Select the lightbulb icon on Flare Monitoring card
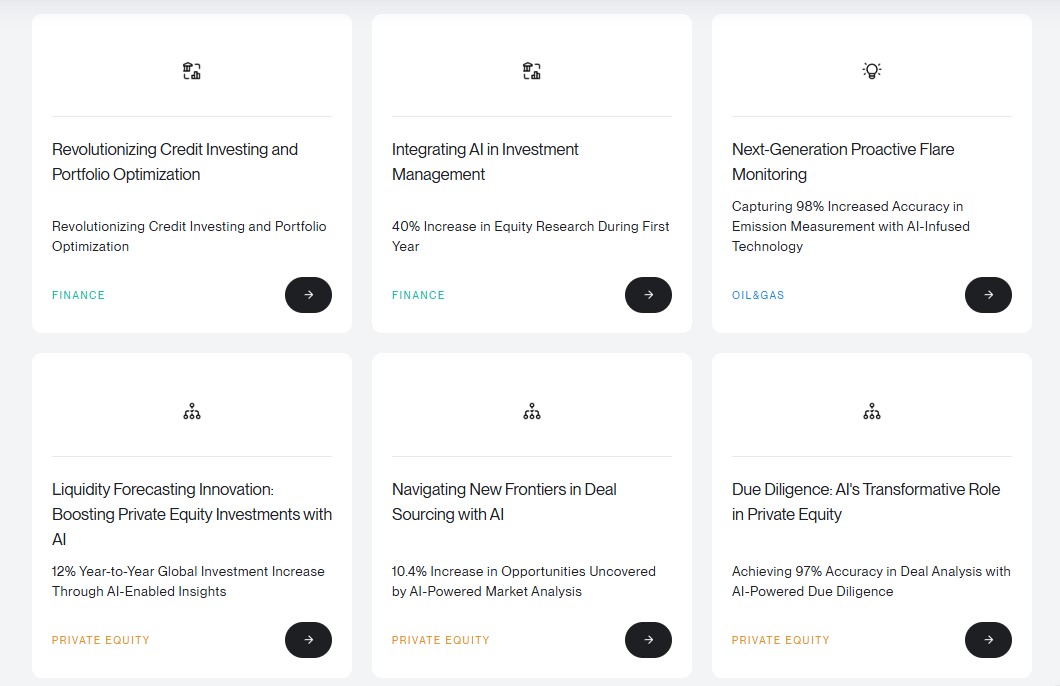This screenshot has width=1060, height=686. [x=871, y=70]
